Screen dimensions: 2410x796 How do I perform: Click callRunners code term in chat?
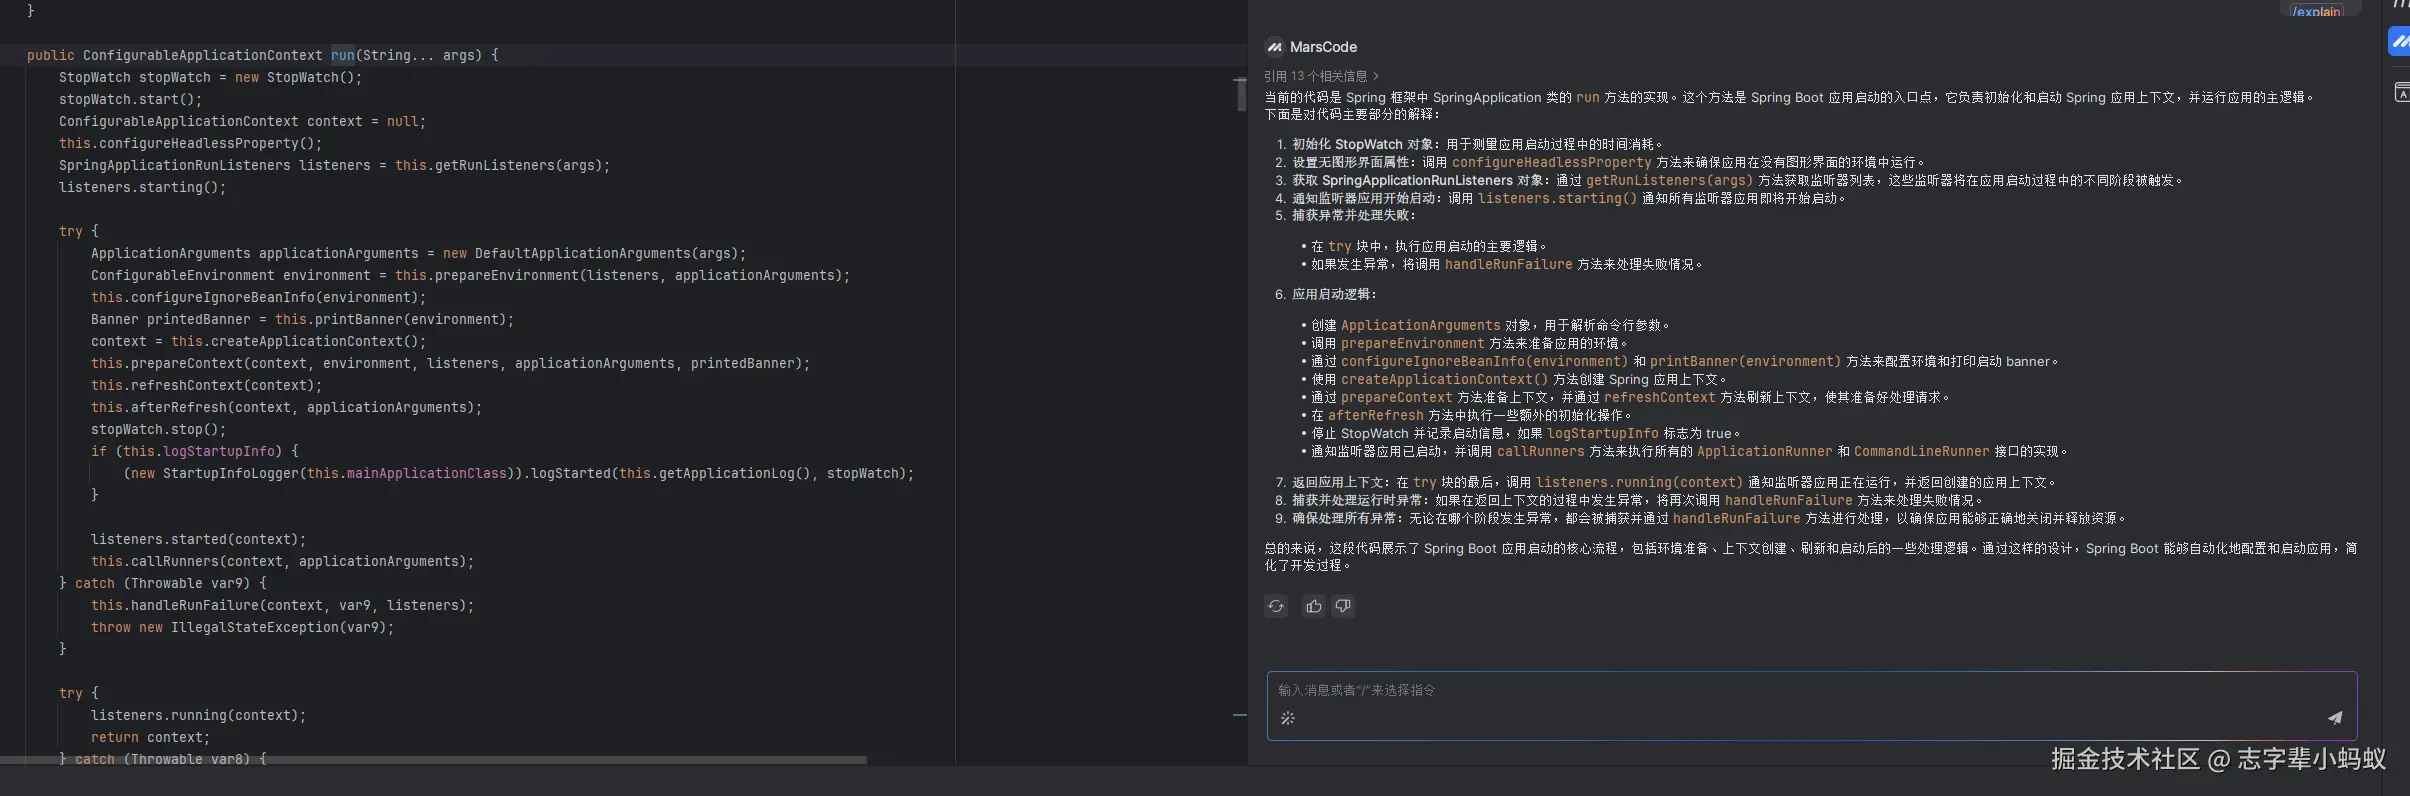(x=1541, y=452)
